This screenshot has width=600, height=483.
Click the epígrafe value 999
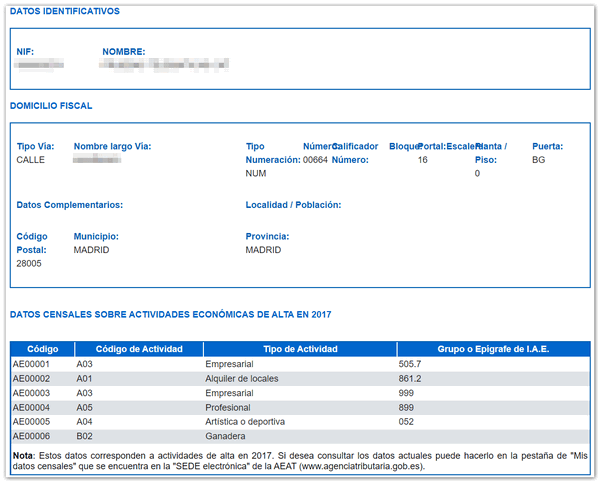tap(406, 393)
